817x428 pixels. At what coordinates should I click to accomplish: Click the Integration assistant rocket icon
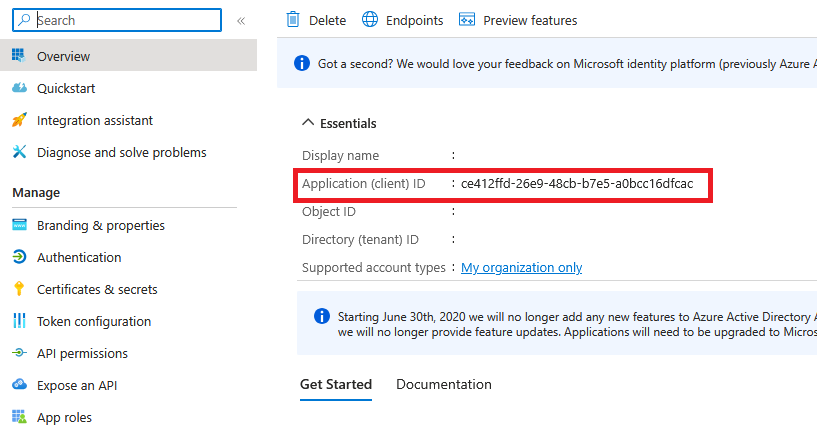[19, 120]
